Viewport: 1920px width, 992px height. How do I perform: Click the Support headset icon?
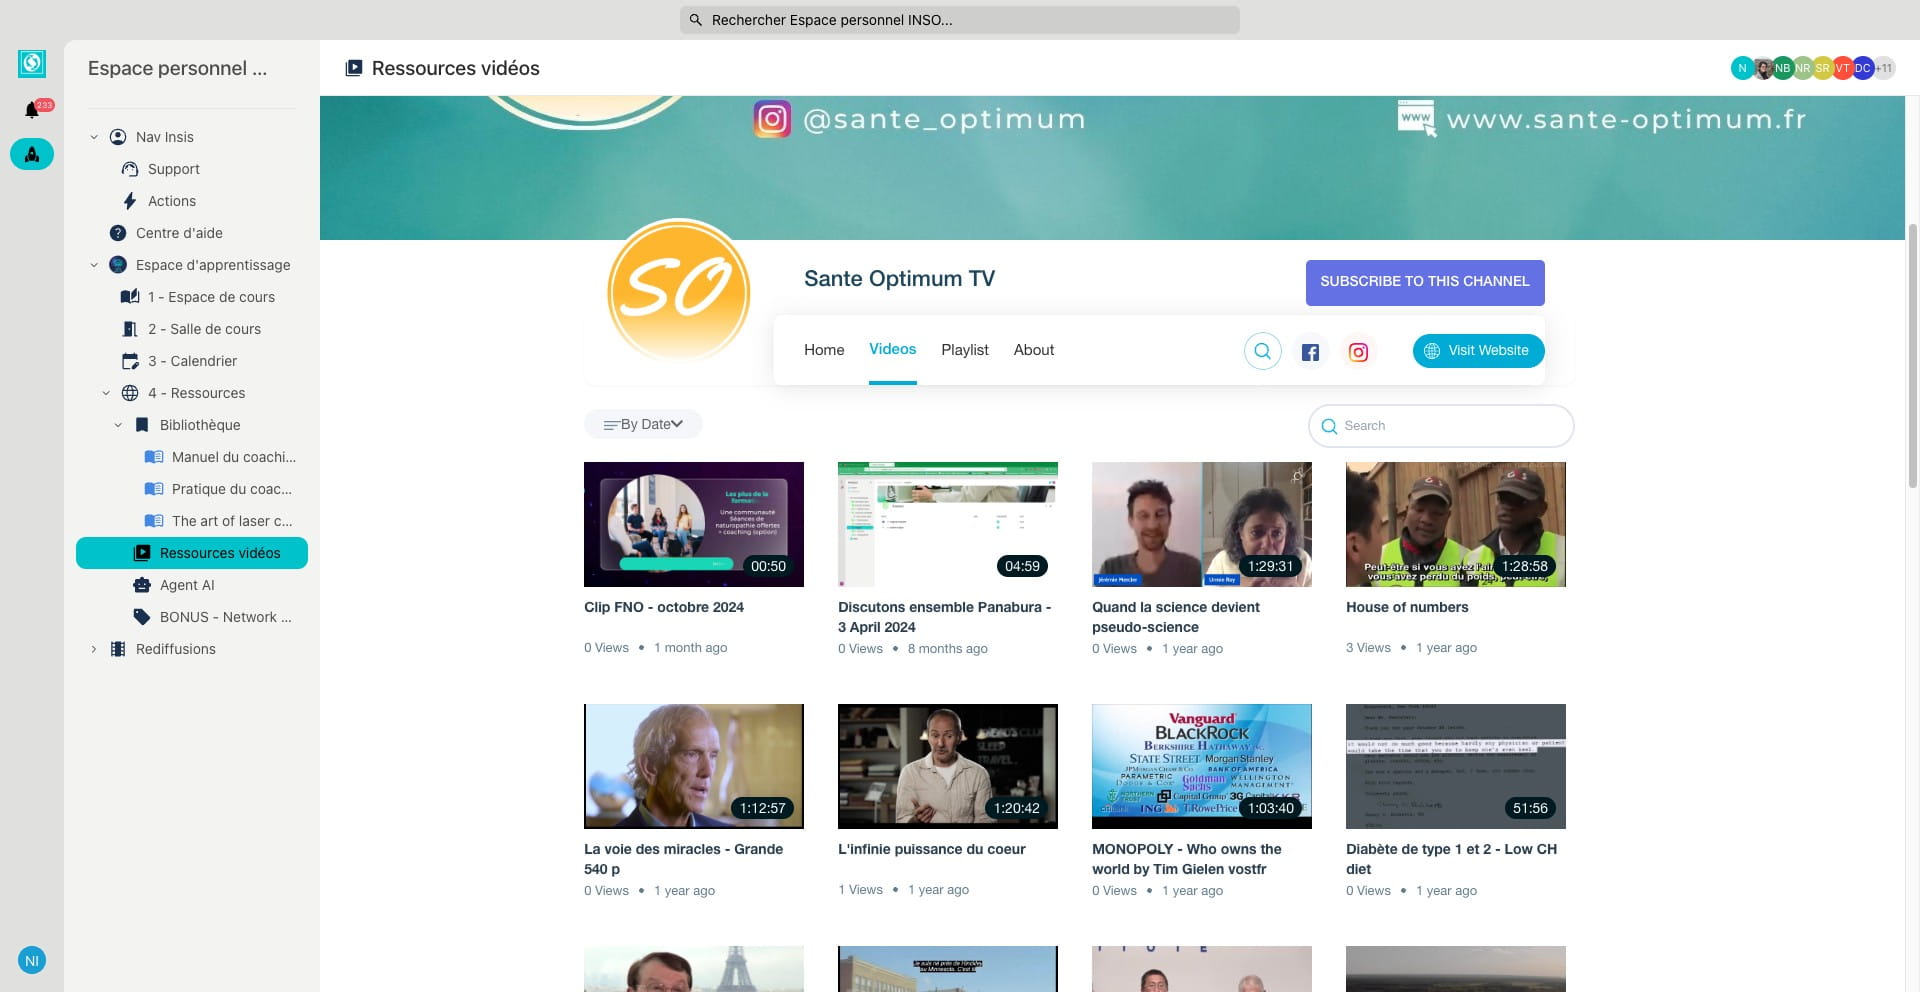pos(130,169)
